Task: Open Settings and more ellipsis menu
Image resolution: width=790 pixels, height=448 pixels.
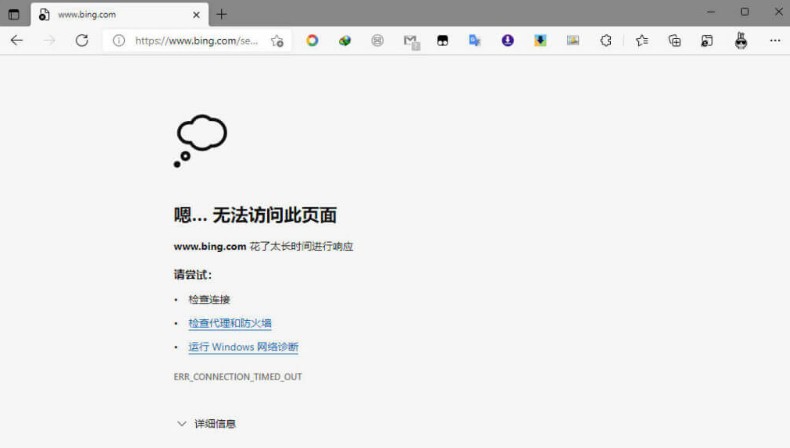Action: tap(775, 40)
